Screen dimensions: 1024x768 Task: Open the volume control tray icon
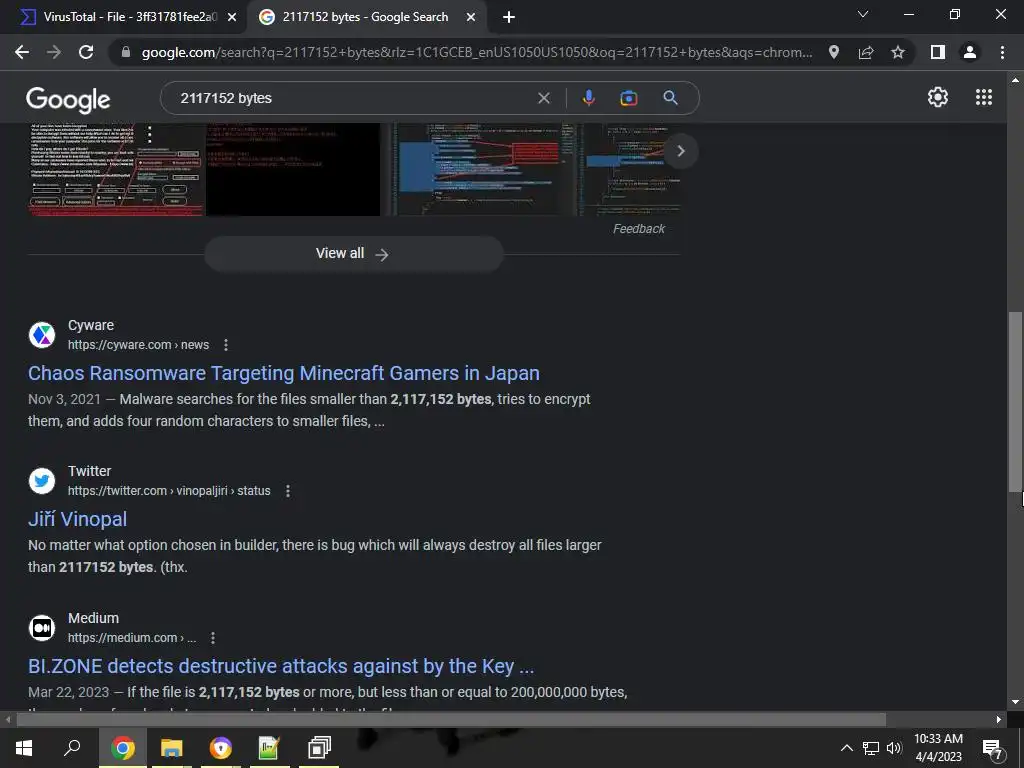894,748
